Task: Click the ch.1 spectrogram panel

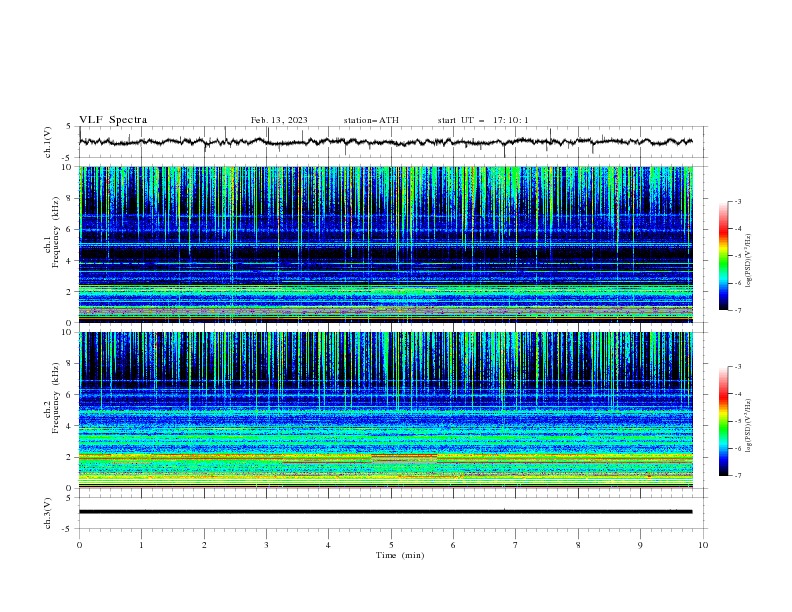Action: [386, 244]
